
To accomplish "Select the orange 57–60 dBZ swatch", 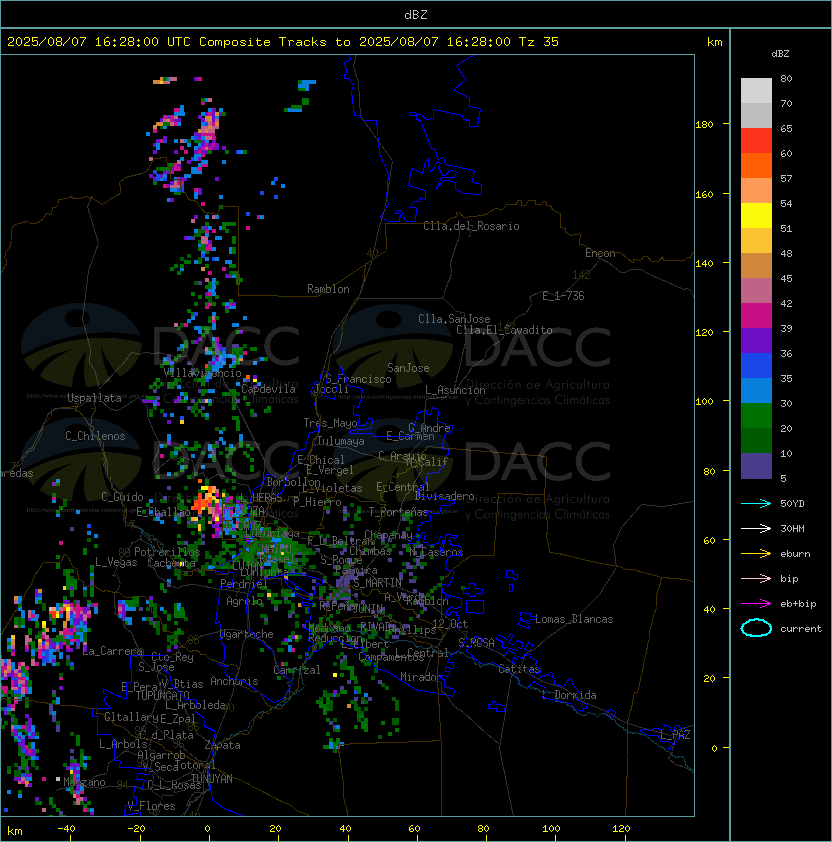I will click(756, 166).
